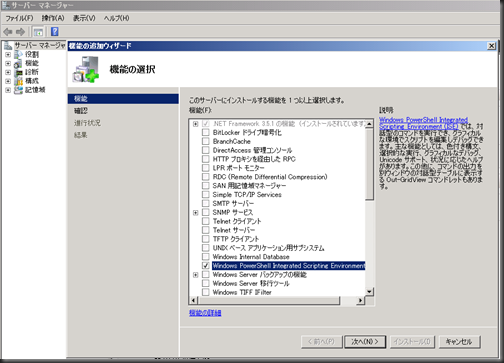
Task: Check DirectAccess 管理コンソール
Action: [x=206, y=150]
